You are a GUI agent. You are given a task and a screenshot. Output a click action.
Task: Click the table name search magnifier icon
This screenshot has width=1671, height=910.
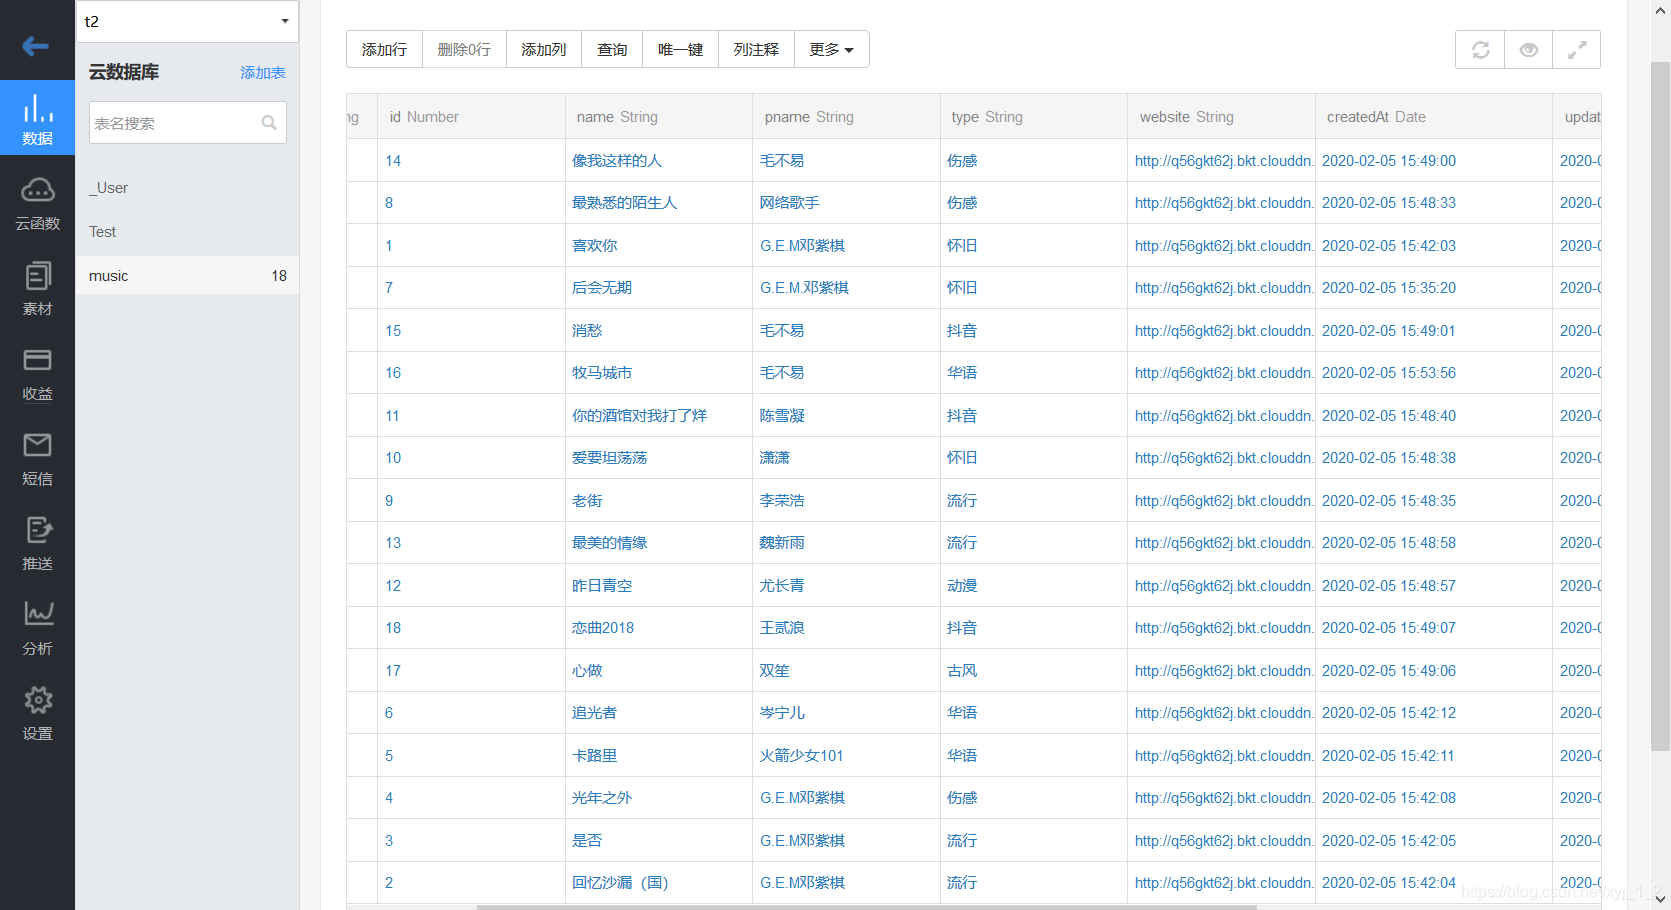[x=269, y=123]
